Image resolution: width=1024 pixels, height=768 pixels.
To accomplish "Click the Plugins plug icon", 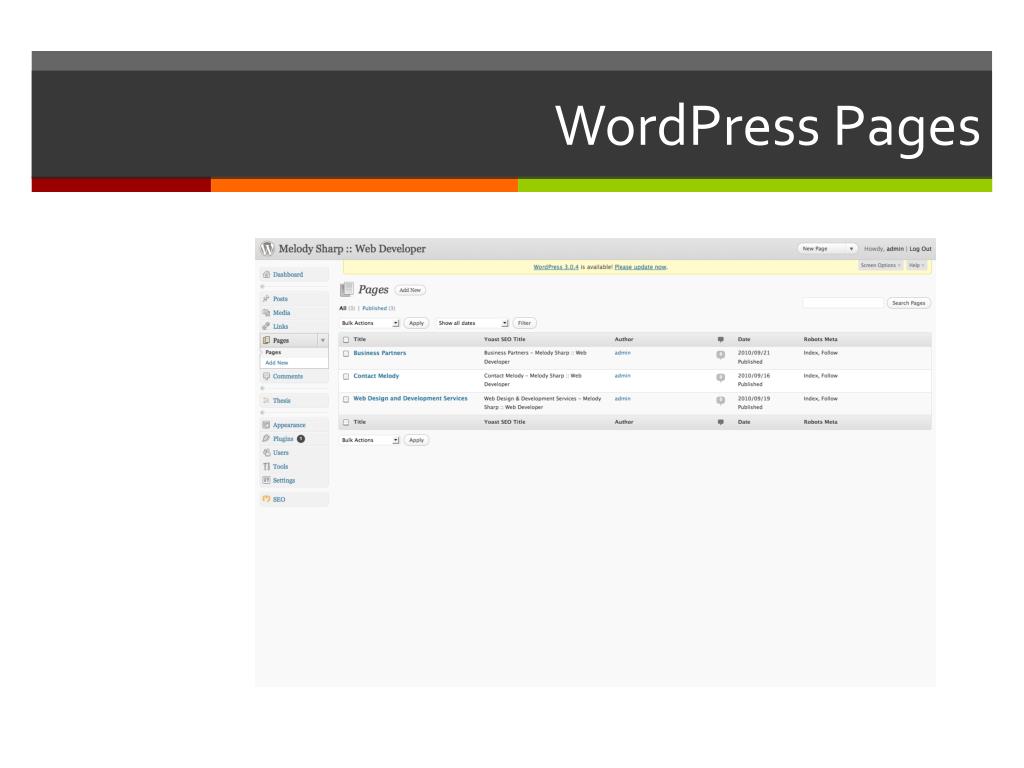I will (x=266, y=439).
